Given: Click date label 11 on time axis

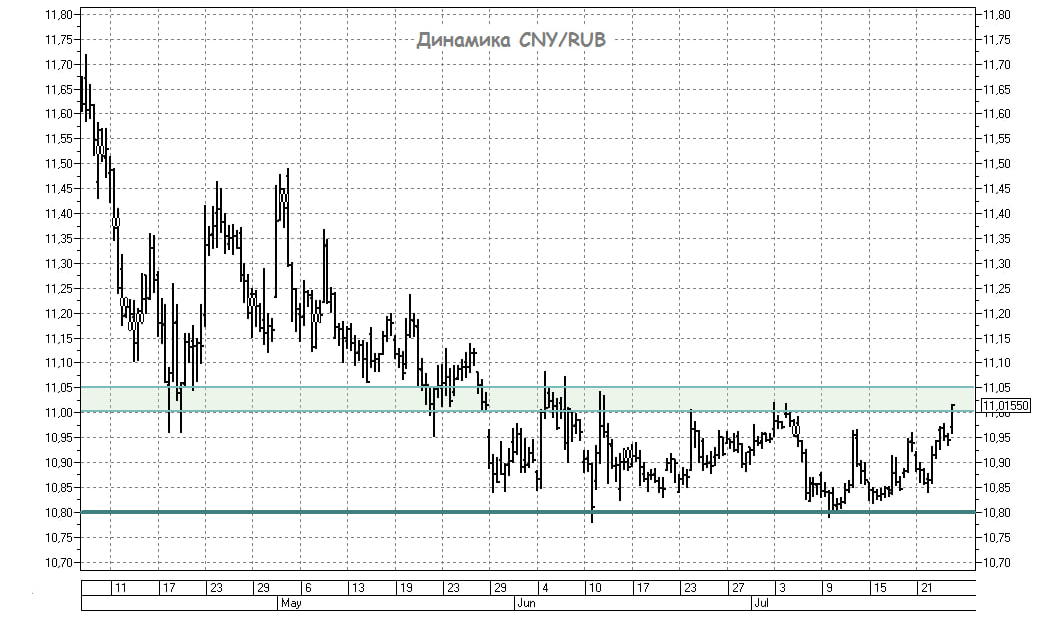Looking at the screenshot, I should coord(120,588).
